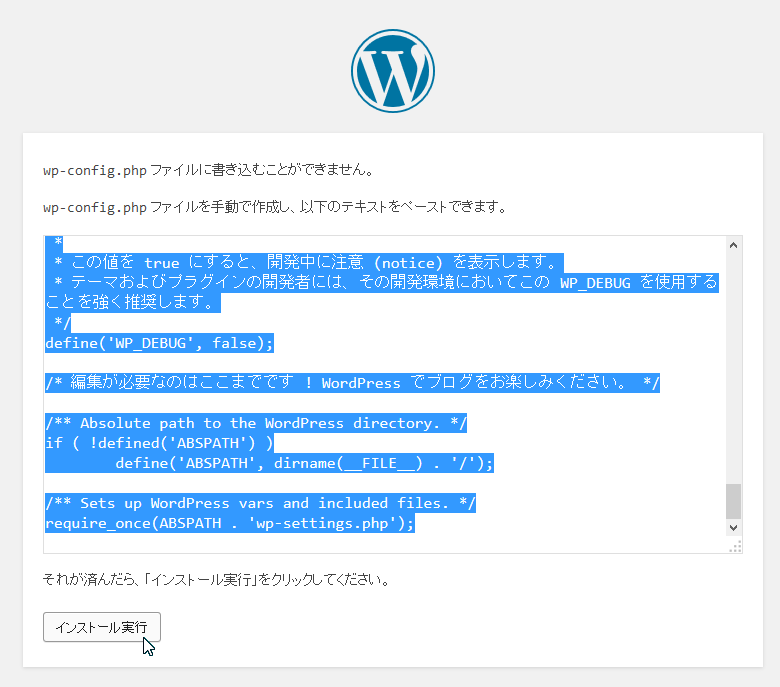Click the define('ABSPATH', dirname(__FILE__)) line

(304, 463)
